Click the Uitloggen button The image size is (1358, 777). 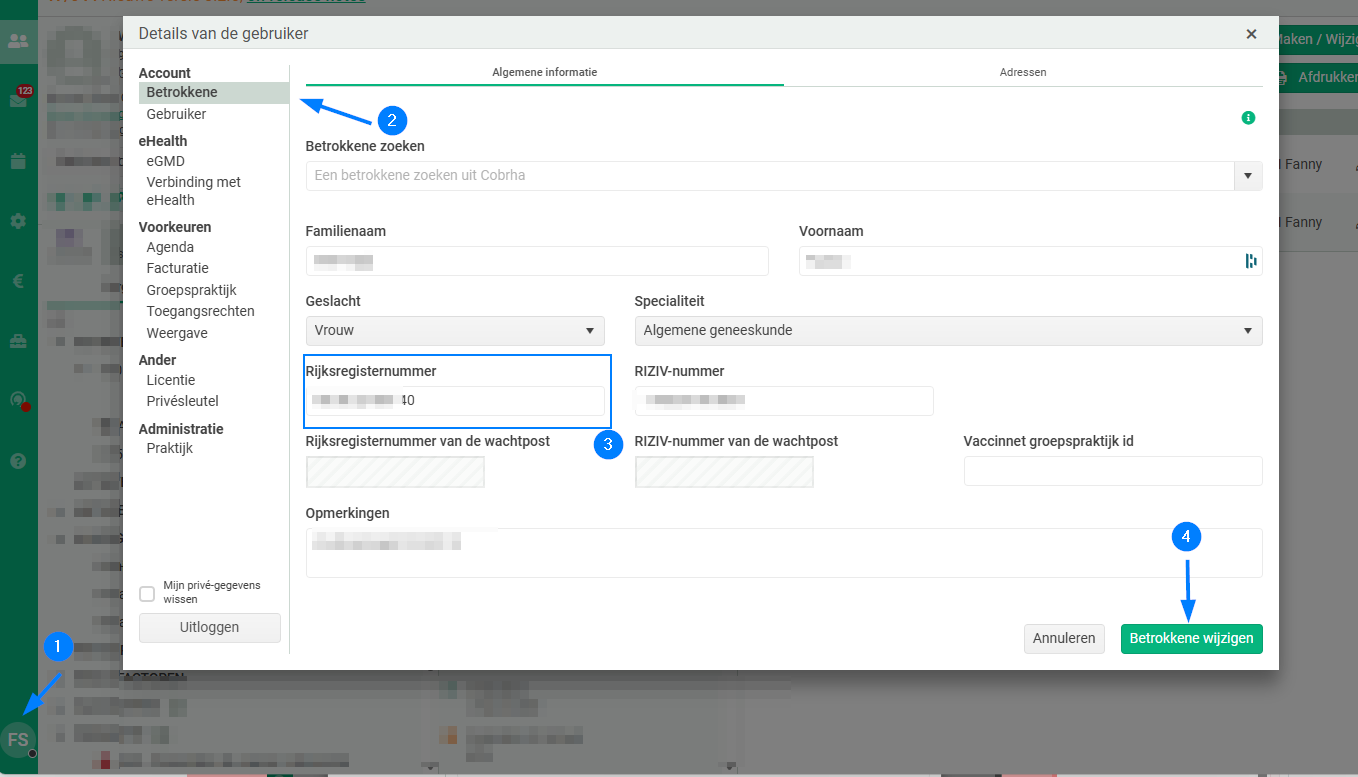click(210, 627)
